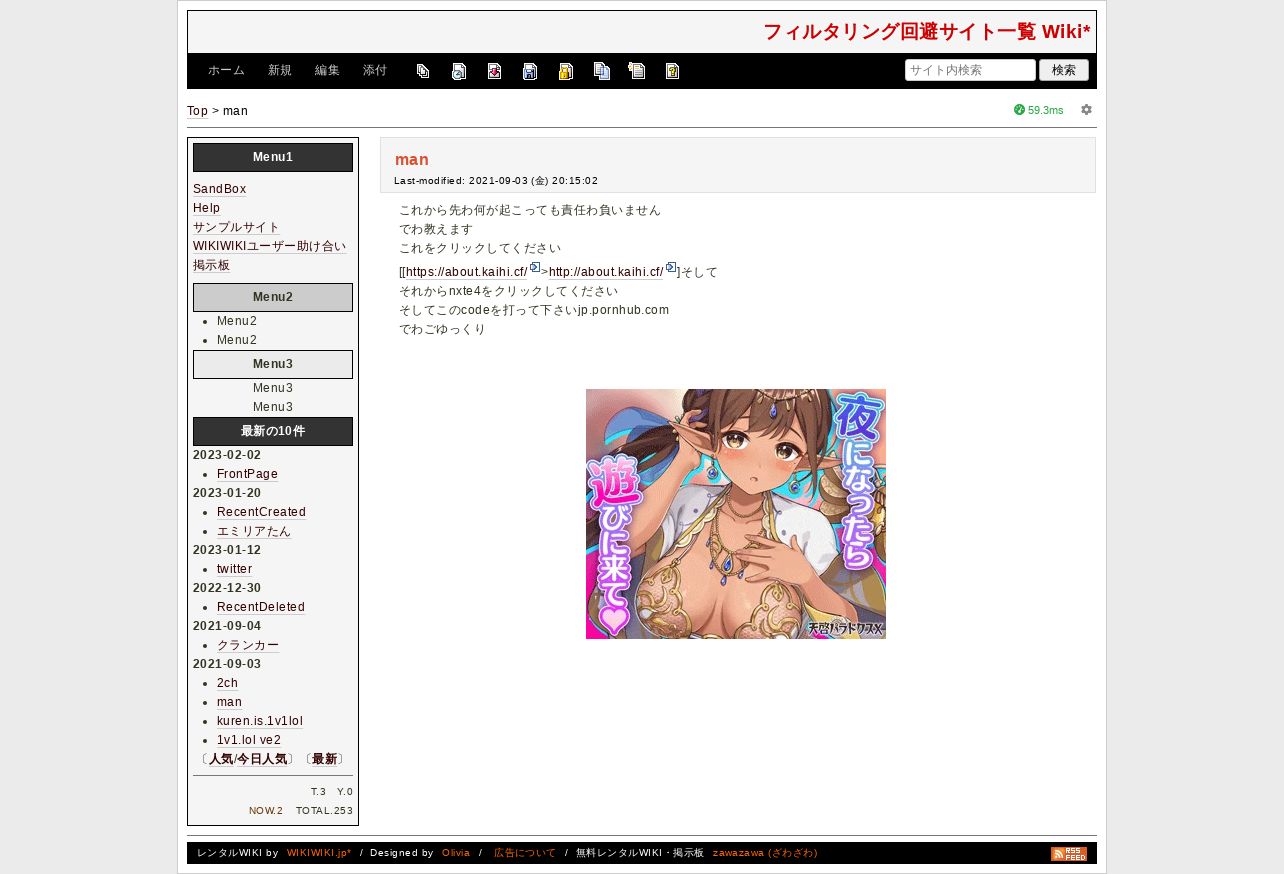This screenshot has height=874, width=1284.
Task: Open the page with clock backup icon
Action: point(459,71)
